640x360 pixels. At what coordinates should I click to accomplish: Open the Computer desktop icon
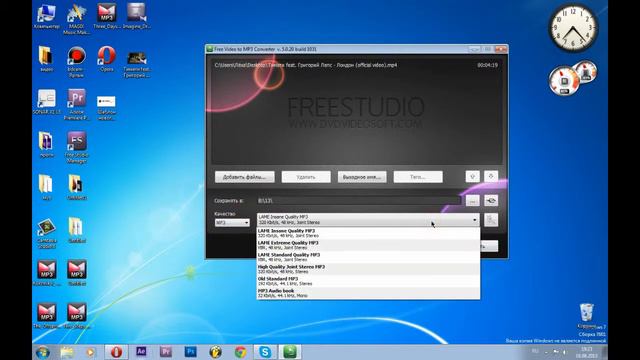point(46,16)
